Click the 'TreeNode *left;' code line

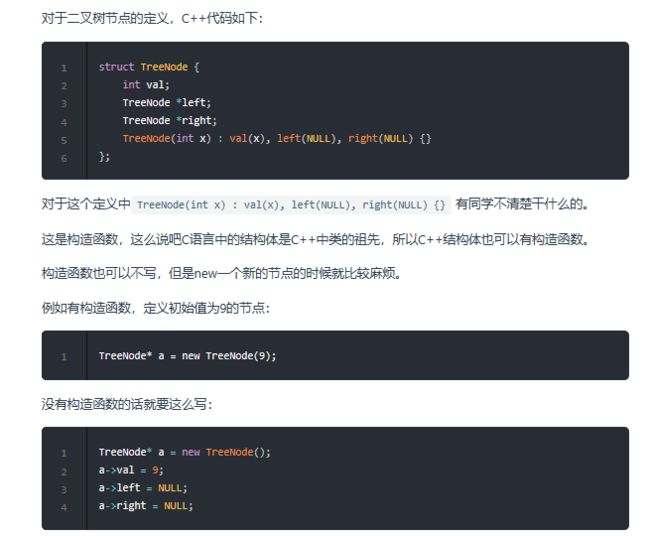pyautogui.click(x=167, y=103)
